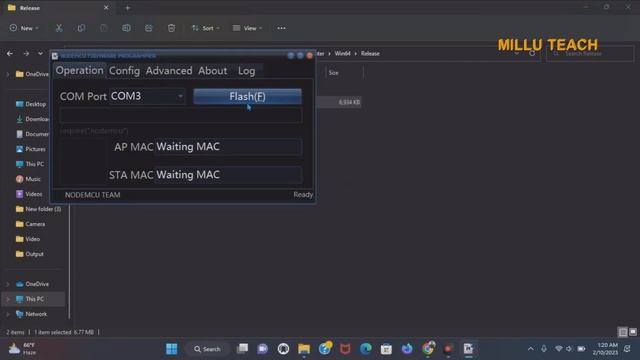
Task: Expand the This PC tree node
Action: pos(8,299)
